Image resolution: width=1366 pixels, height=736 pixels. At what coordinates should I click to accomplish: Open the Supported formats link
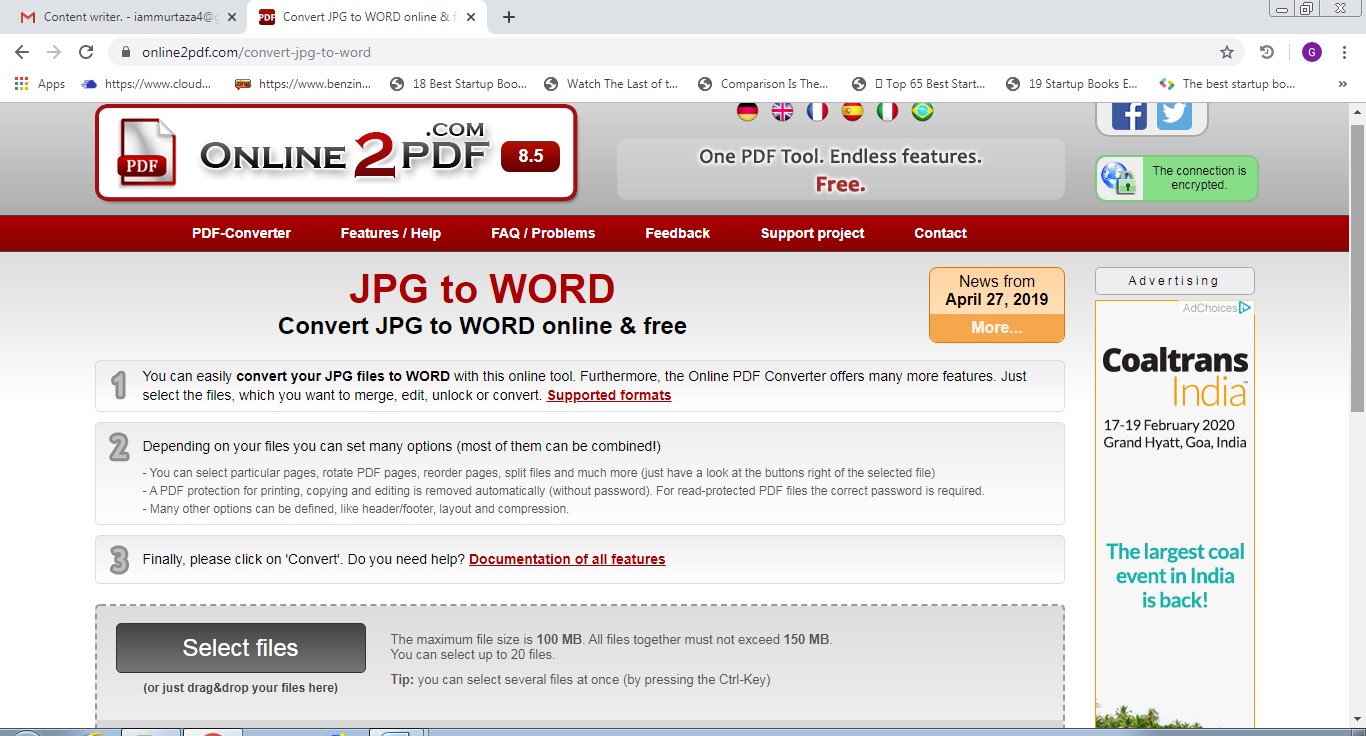click(609, 395)
